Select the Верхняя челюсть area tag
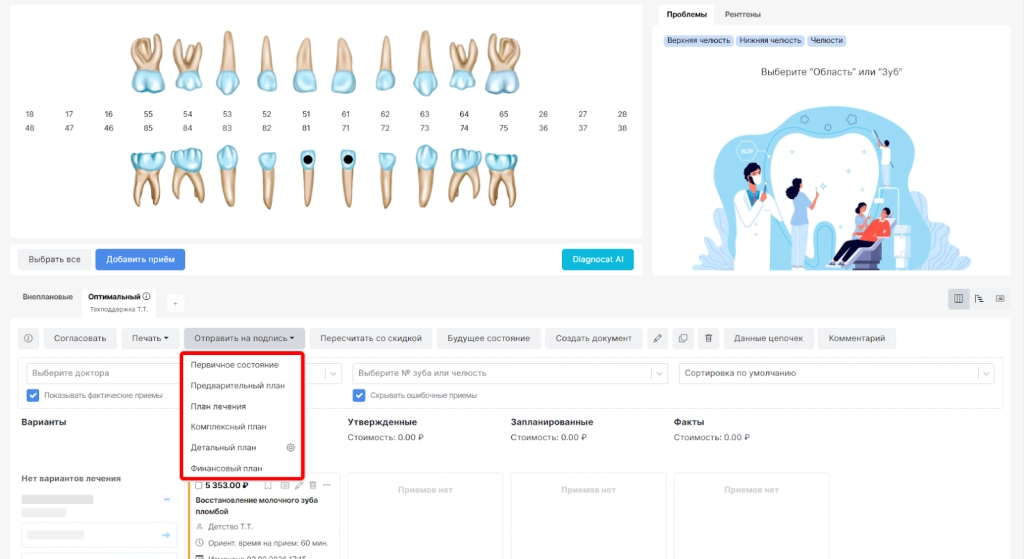The width and height of the screenshot is (1024, 559). tap(698, 41)
